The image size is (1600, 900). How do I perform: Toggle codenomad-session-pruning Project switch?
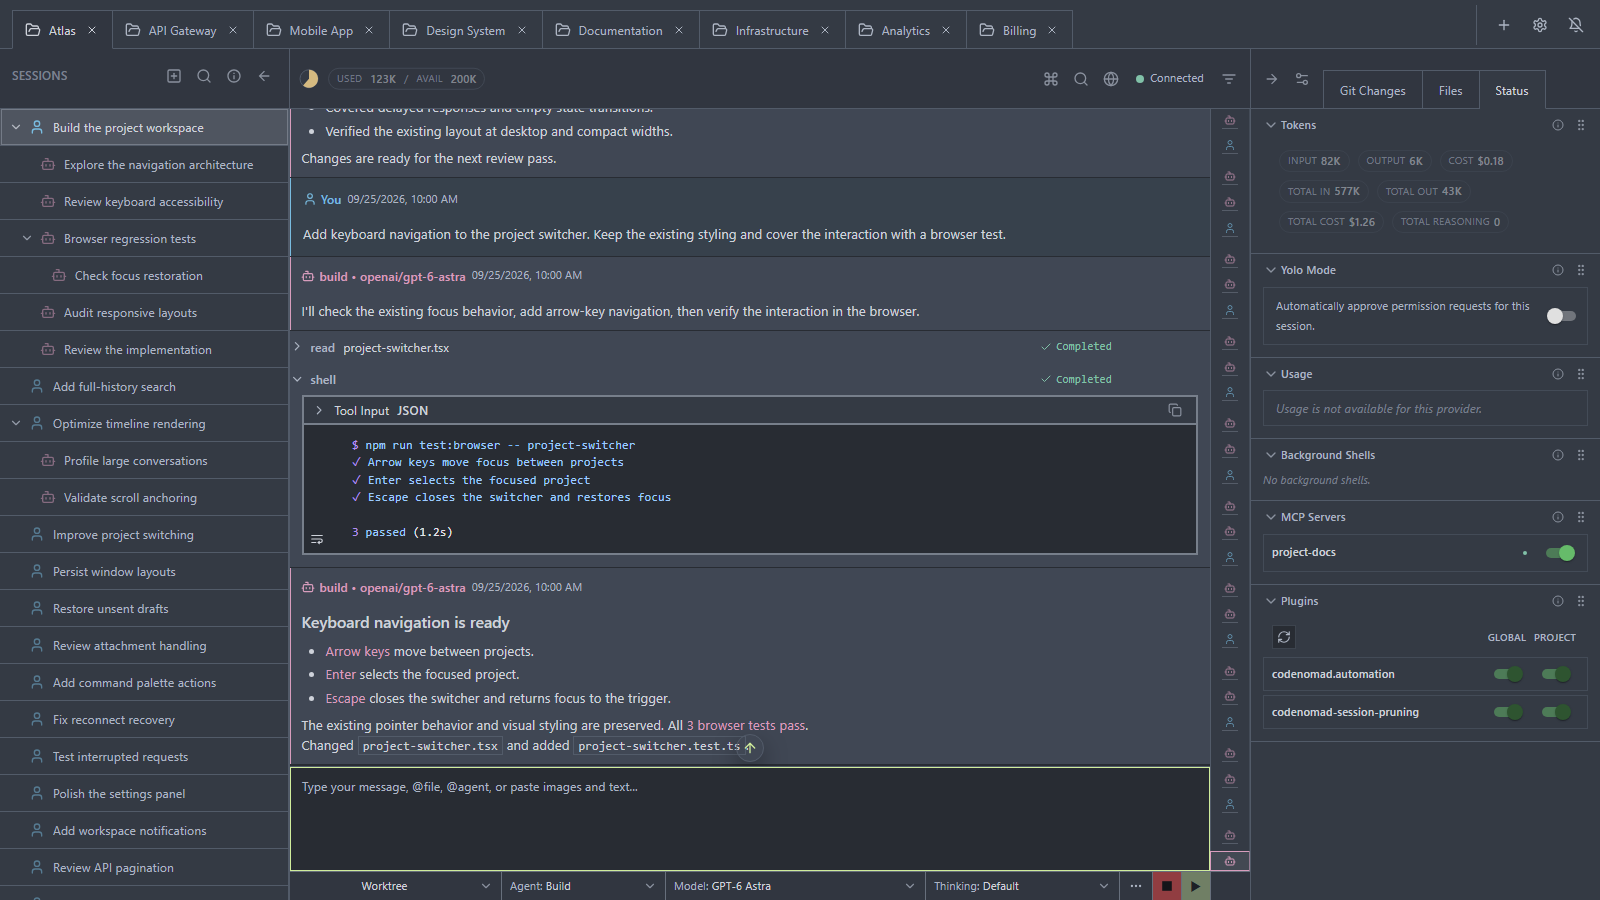tap(1556, 712)
